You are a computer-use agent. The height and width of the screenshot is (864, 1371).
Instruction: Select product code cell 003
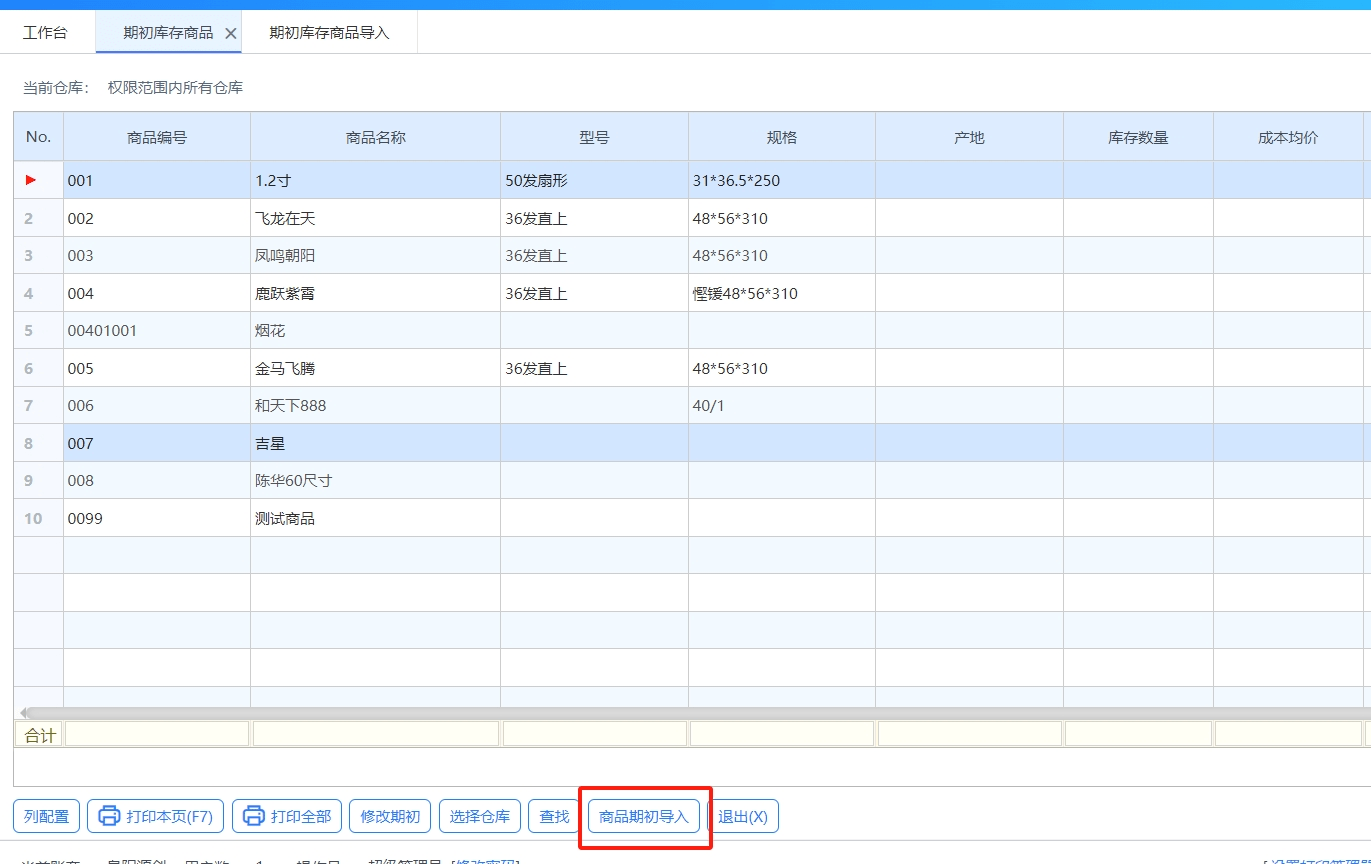click(157, 255)
